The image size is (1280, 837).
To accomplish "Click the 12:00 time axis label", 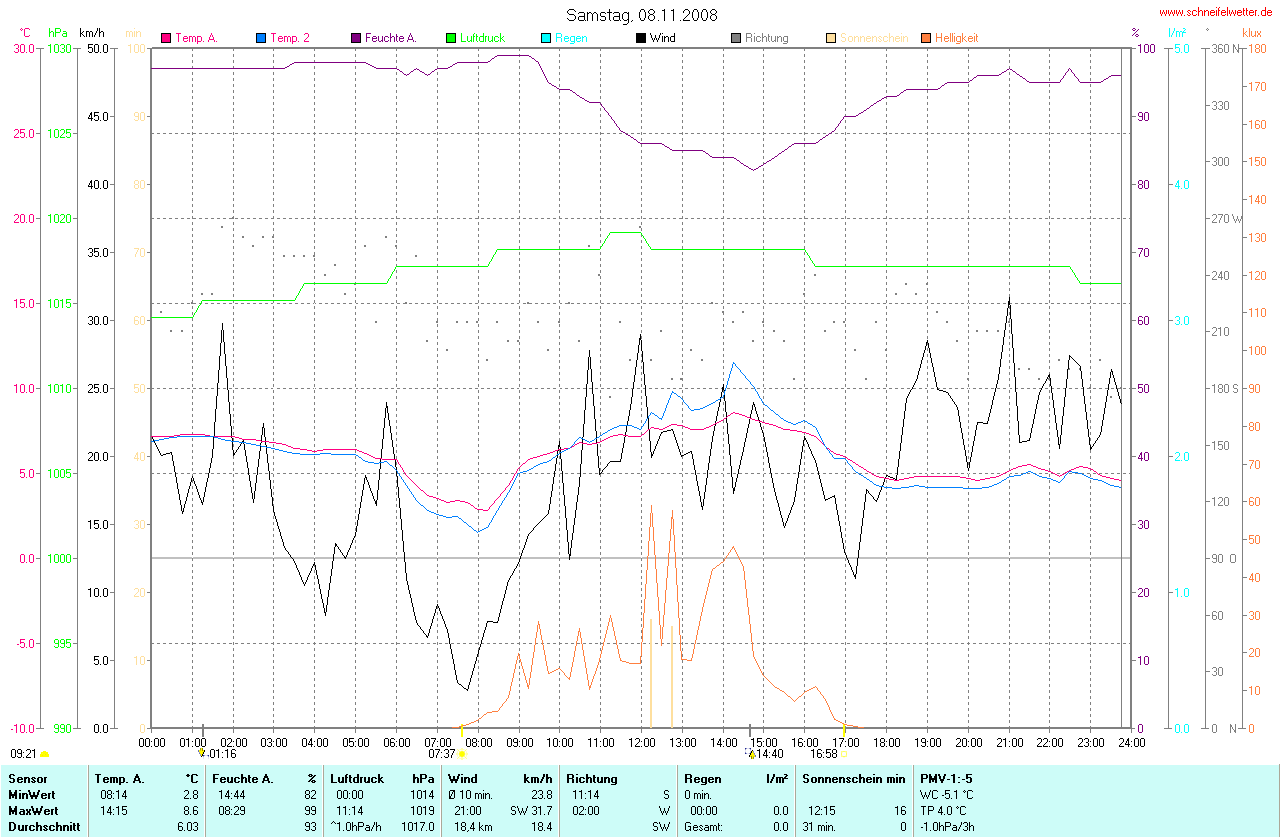I will click(x=641, y=742).
